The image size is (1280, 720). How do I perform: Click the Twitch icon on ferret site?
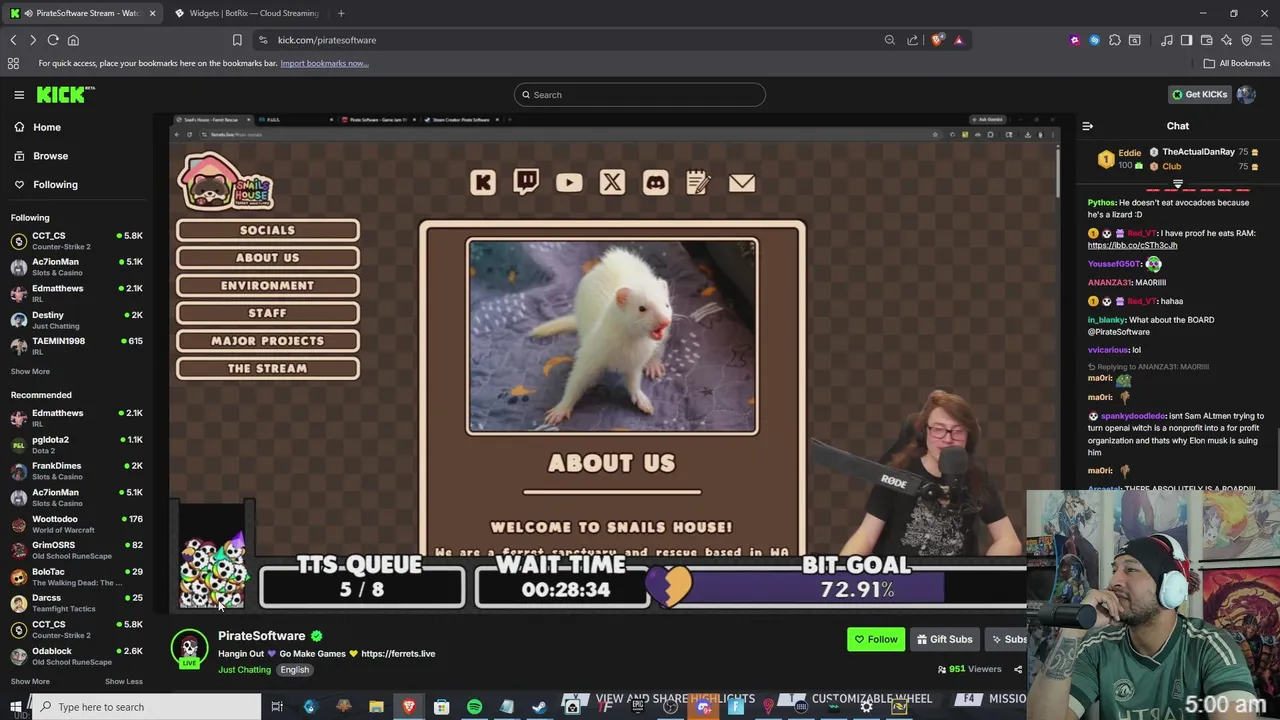coord(526,181)
